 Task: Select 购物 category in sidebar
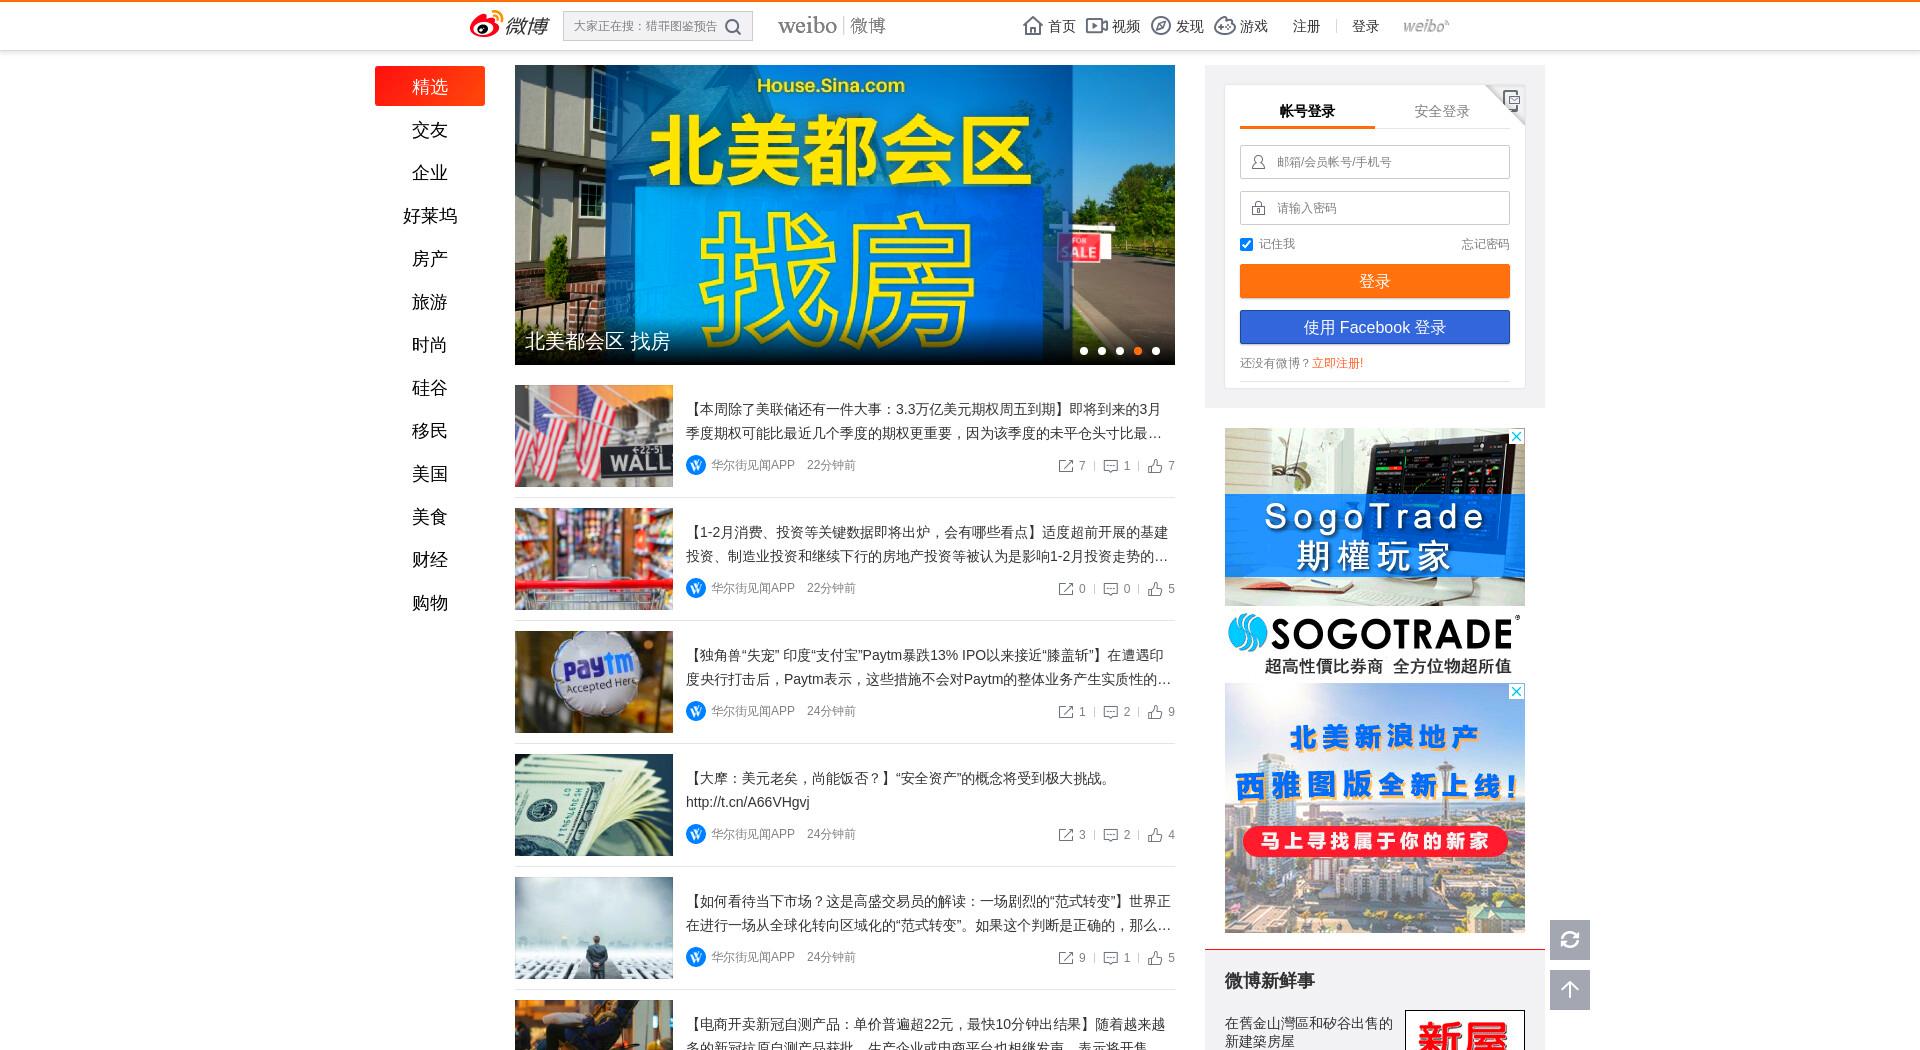pyautogui.click(x=430, y=603)
